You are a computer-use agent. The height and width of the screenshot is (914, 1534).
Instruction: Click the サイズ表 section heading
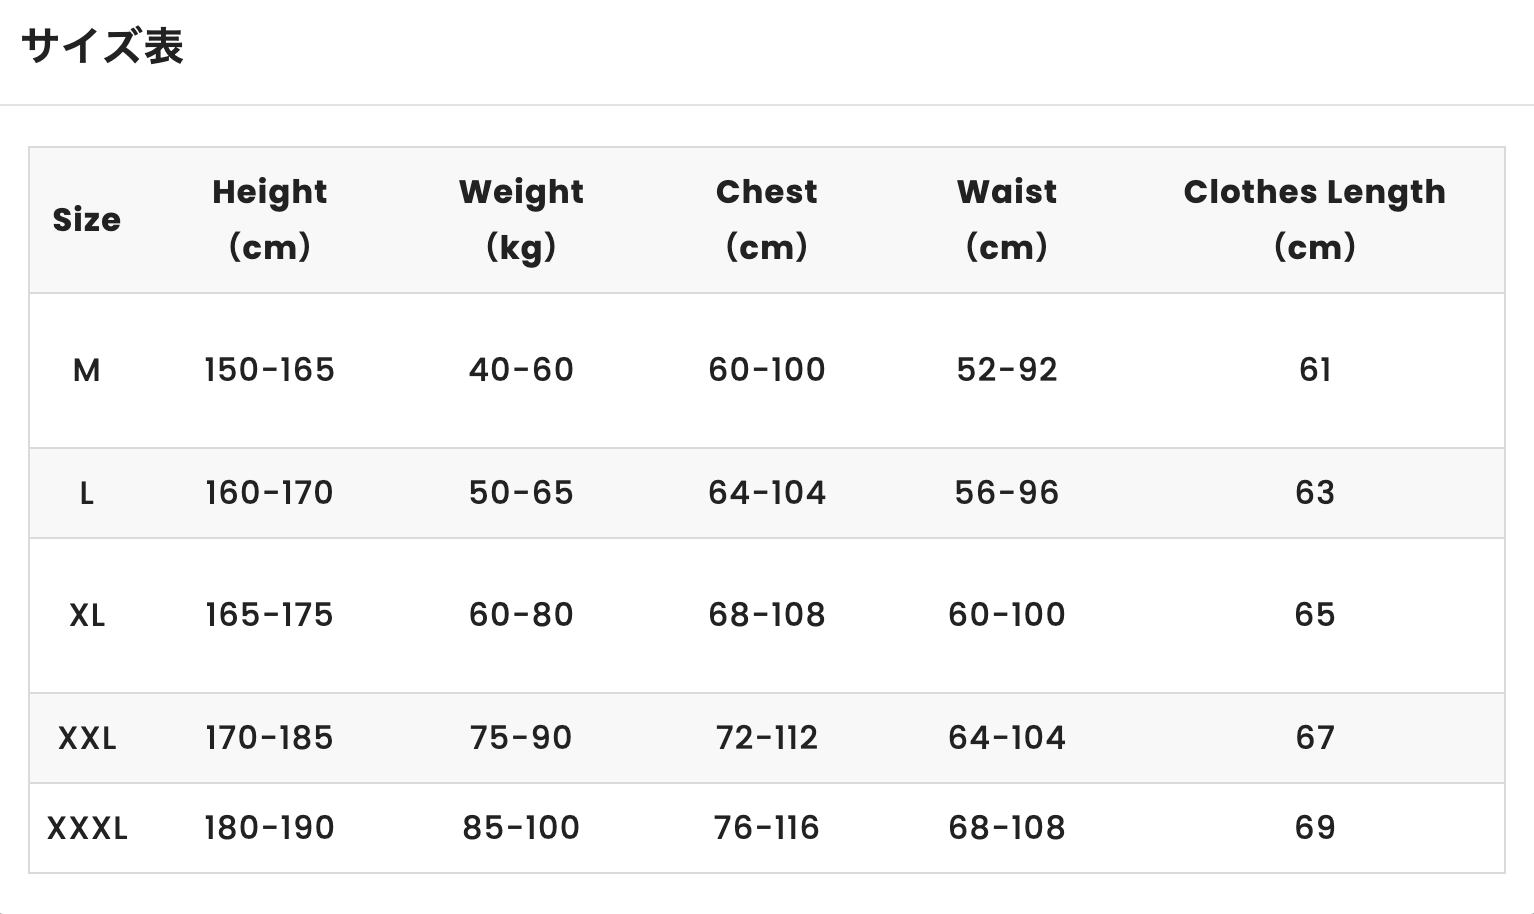102,47
